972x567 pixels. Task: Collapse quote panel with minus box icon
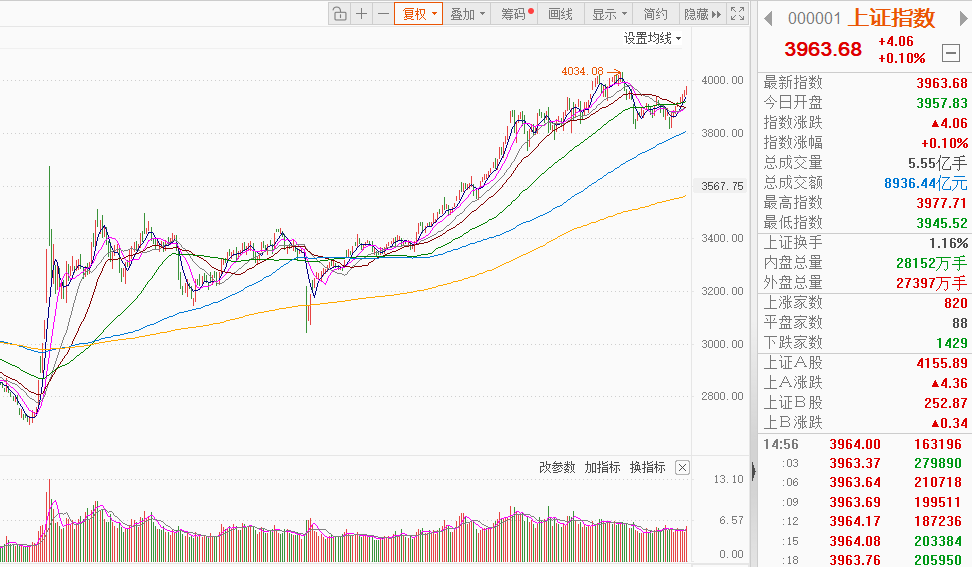click(950, 53)
